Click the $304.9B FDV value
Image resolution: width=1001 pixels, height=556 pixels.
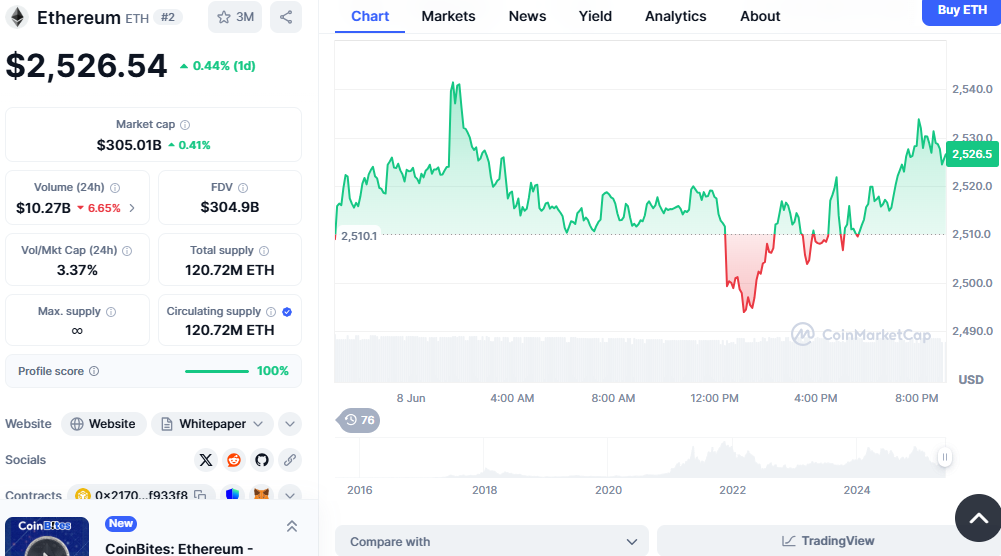coord(230,207)
